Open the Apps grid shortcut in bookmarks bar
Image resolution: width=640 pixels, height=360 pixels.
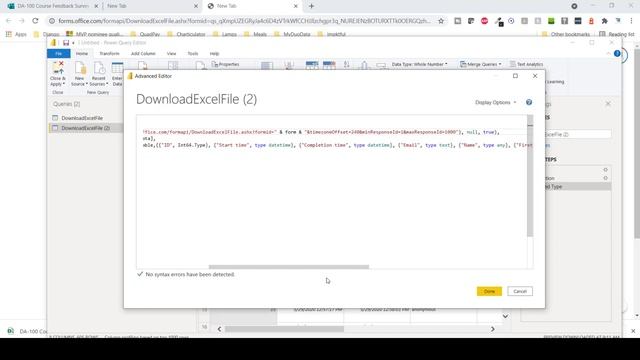(16, 34)
